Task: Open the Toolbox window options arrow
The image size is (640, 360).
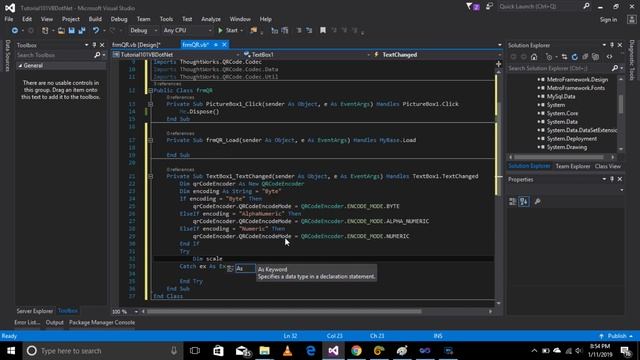Action: pos(87,45)
